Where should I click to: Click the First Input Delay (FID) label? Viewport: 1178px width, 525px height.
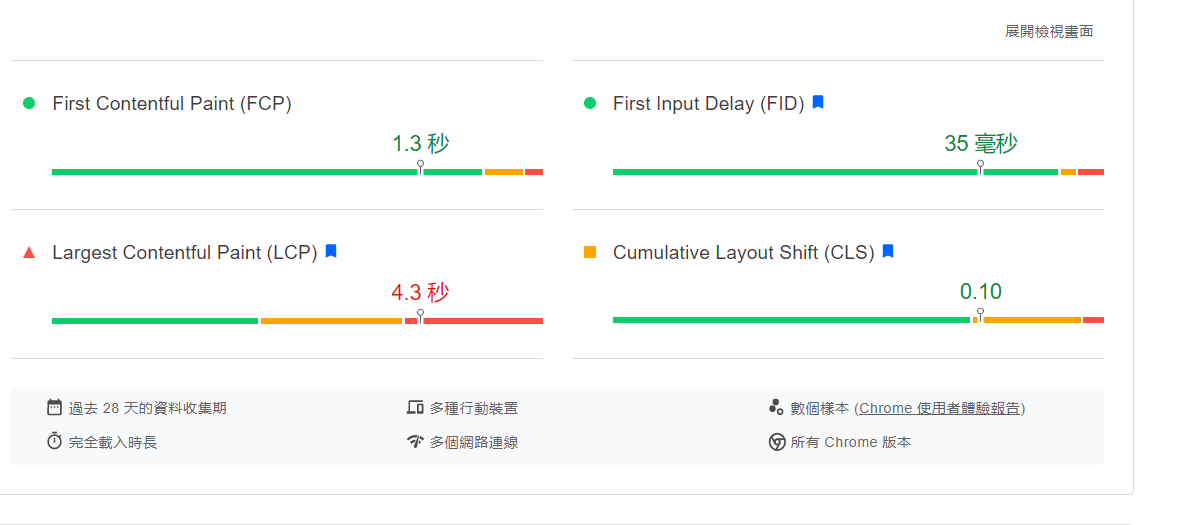pyautogui.click(x=708, y=103)
